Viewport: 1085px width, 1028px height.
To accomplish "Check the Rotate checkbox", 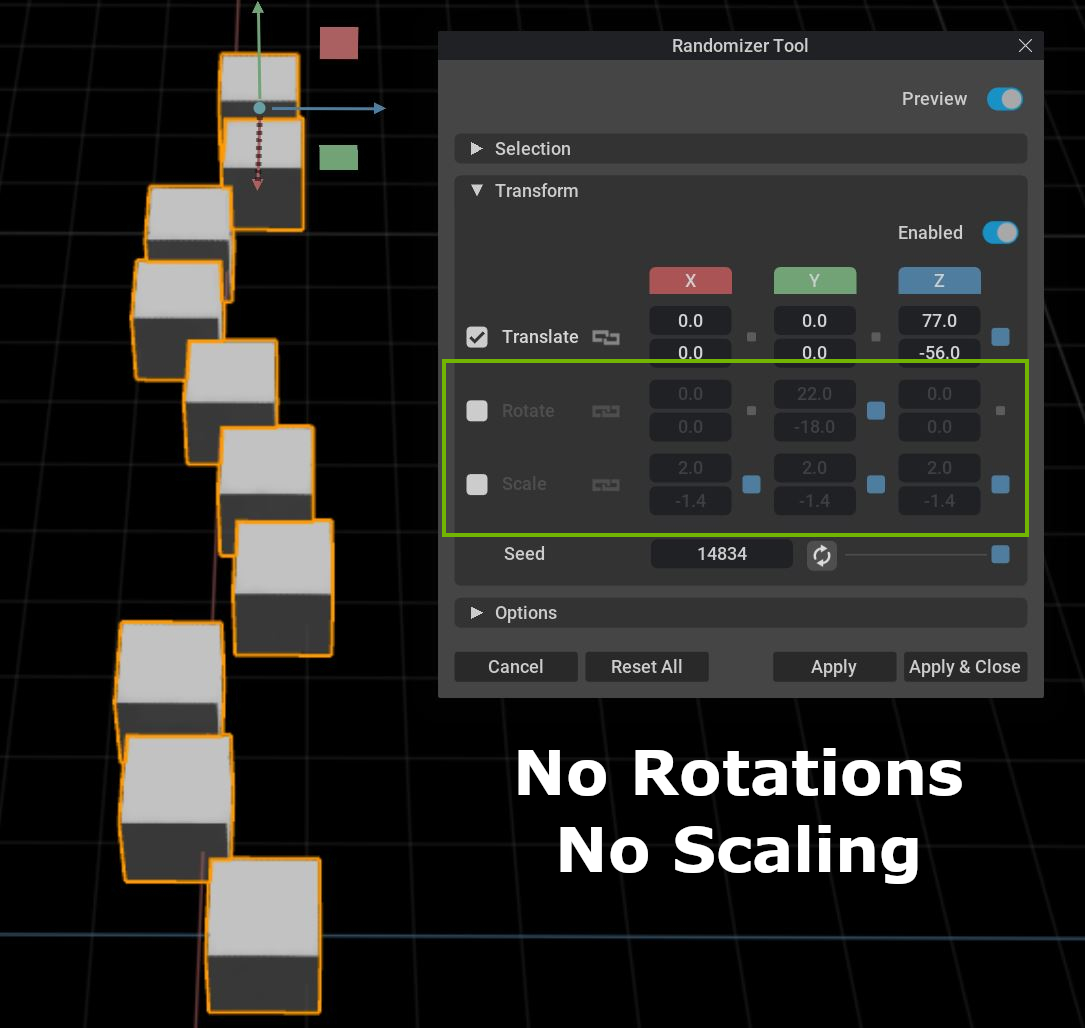I will (x=477, y=411).
